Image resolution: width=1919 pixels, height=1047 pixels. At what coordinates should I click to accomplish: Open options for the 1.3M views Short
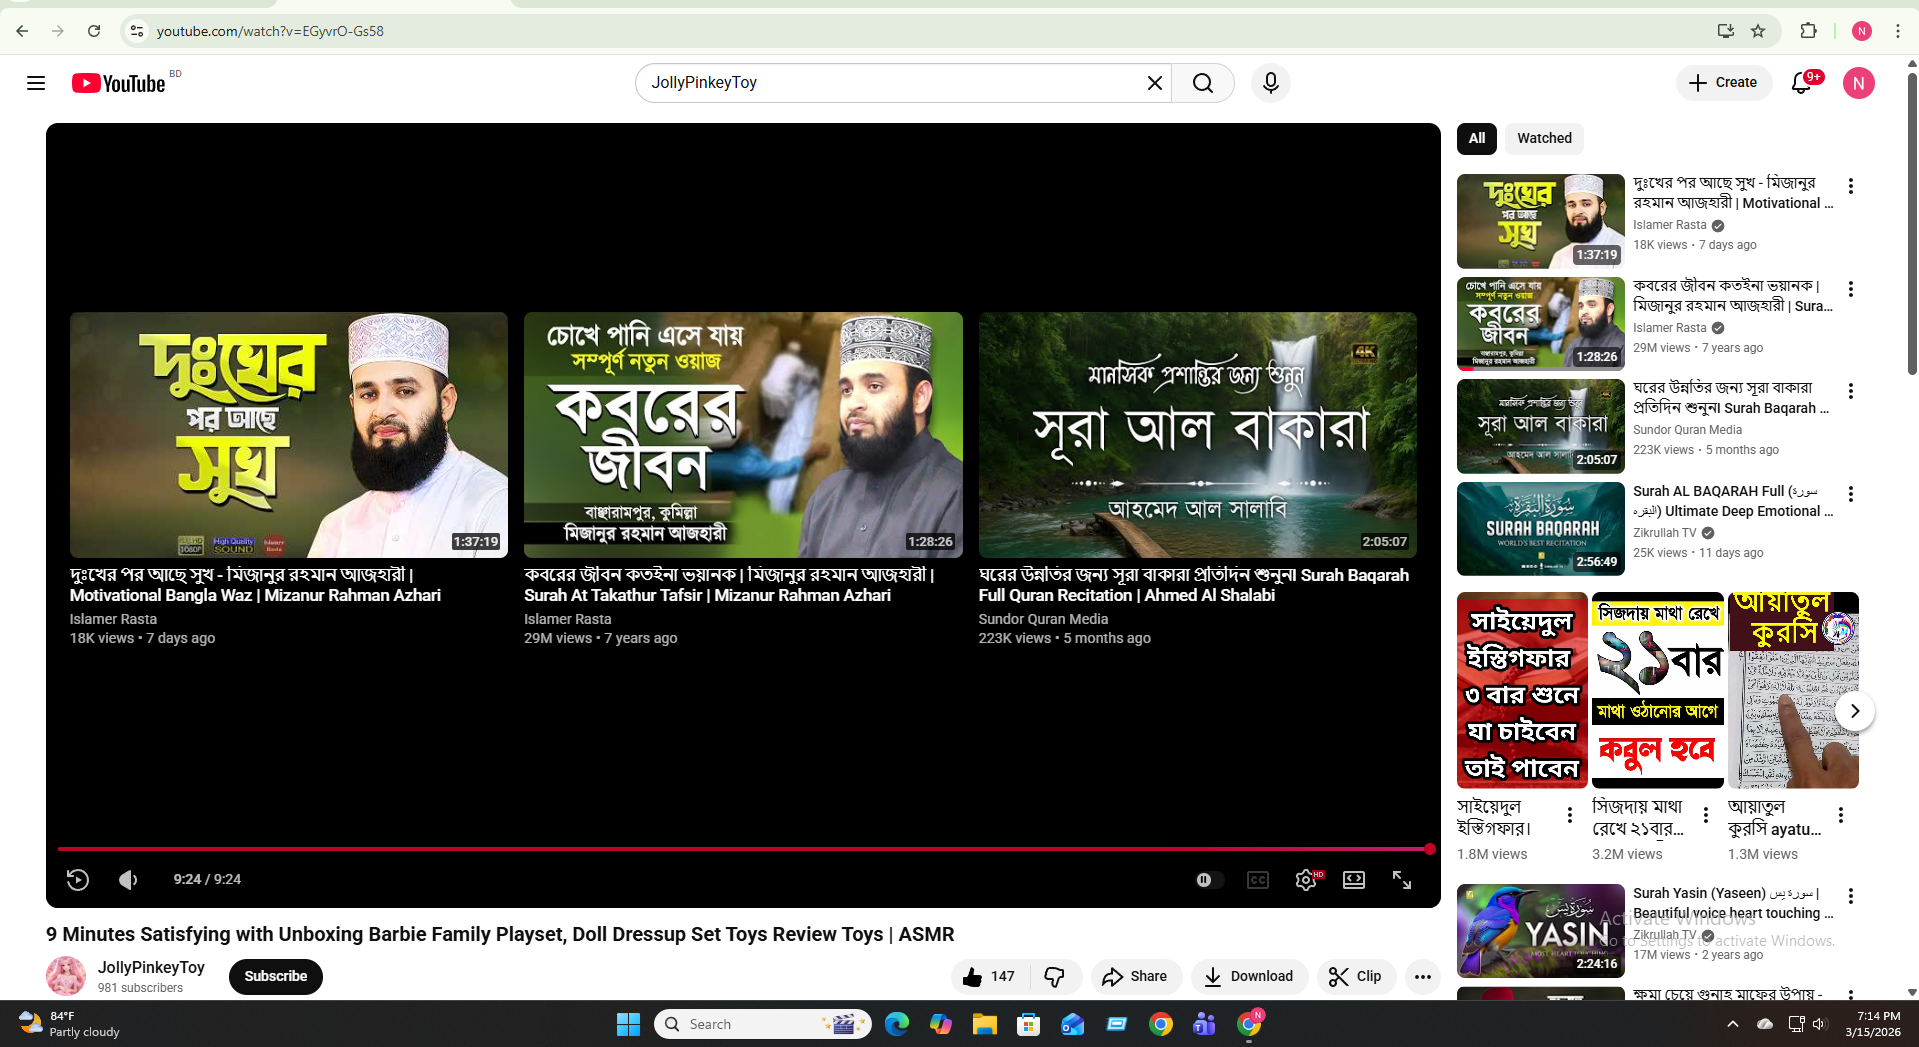click(1841, 815)
